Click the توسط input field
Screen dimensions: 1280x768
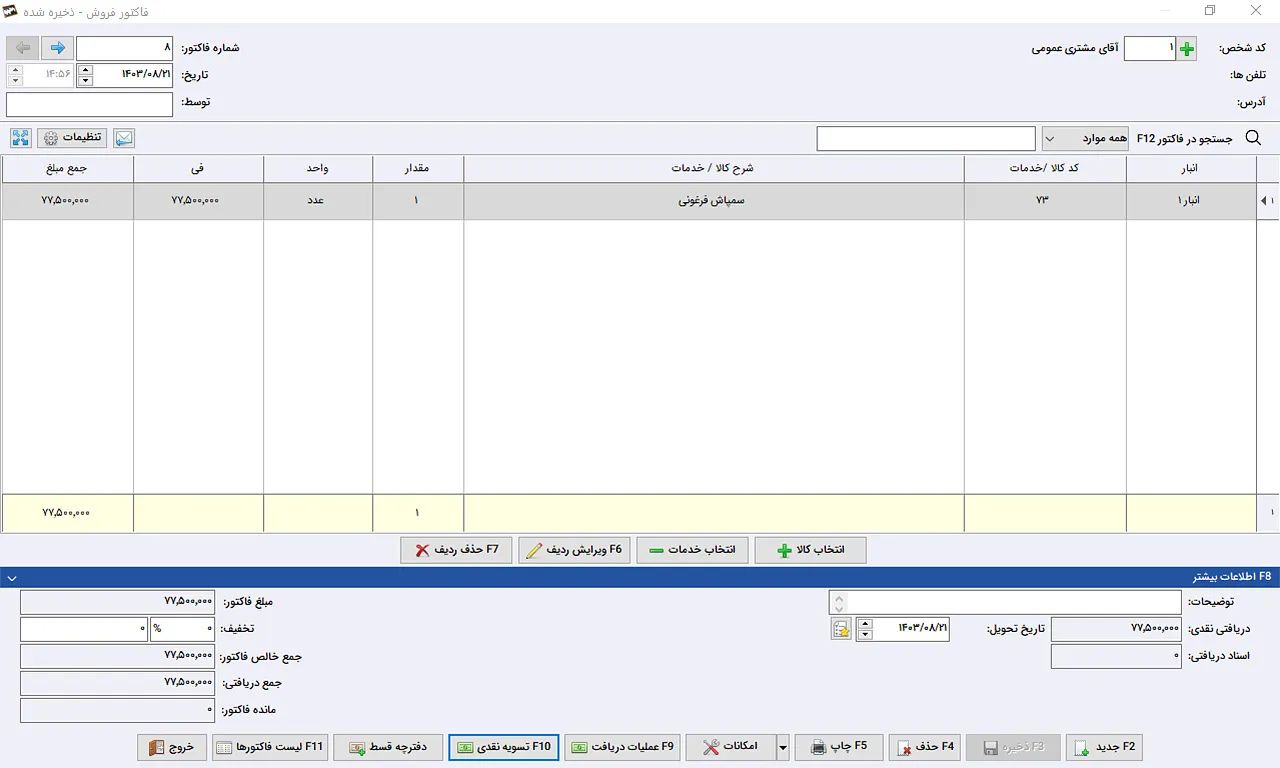[x=90, y=104]
